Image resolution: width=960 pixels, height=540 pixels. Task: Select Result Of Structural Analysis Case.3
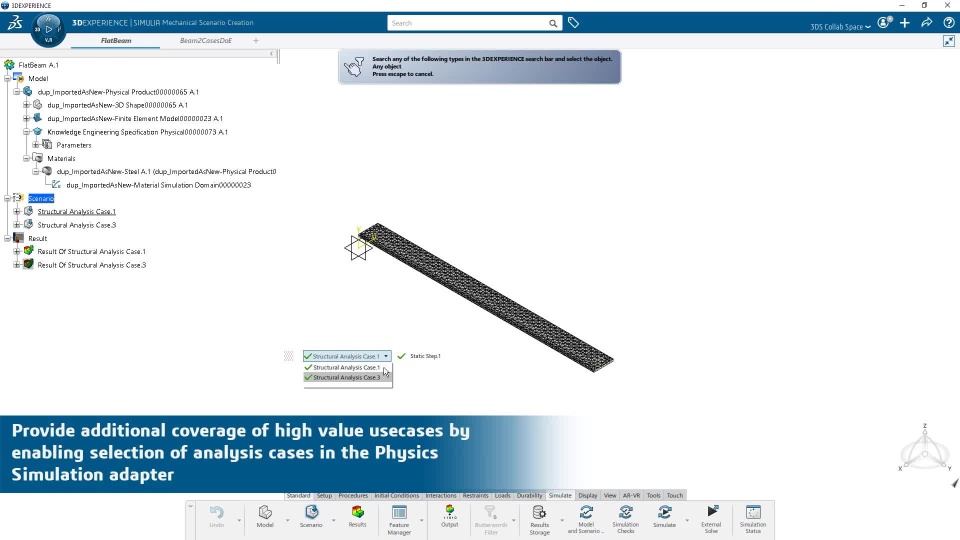(91, 265)
